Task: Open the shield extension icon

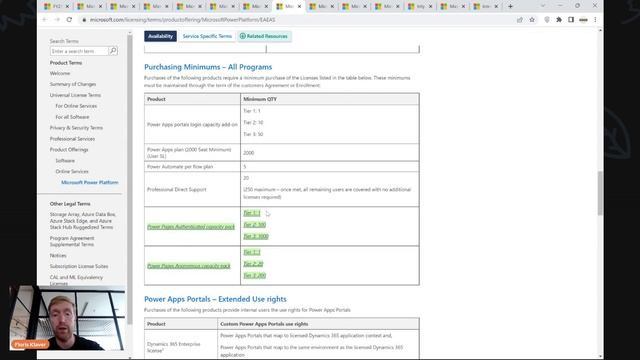Action: click(x=547, y=20)
